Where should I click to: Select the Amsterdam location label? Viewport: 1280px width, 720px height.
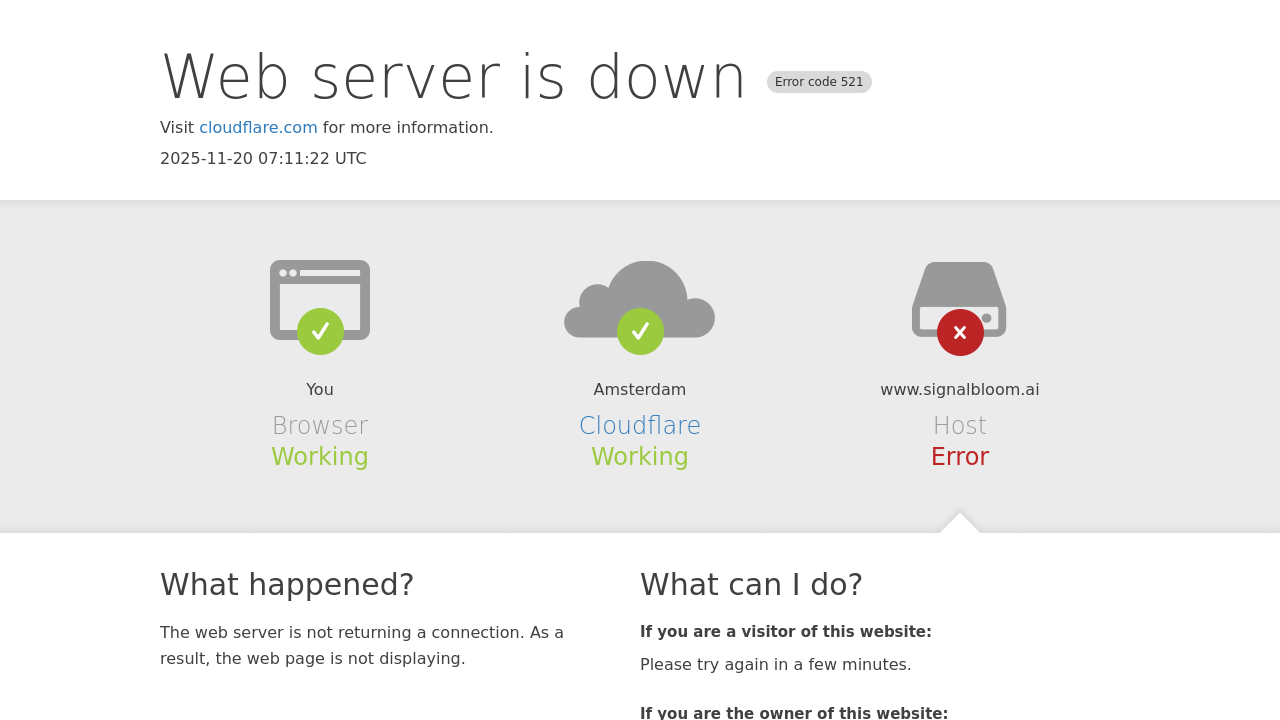tap(640, 390)
